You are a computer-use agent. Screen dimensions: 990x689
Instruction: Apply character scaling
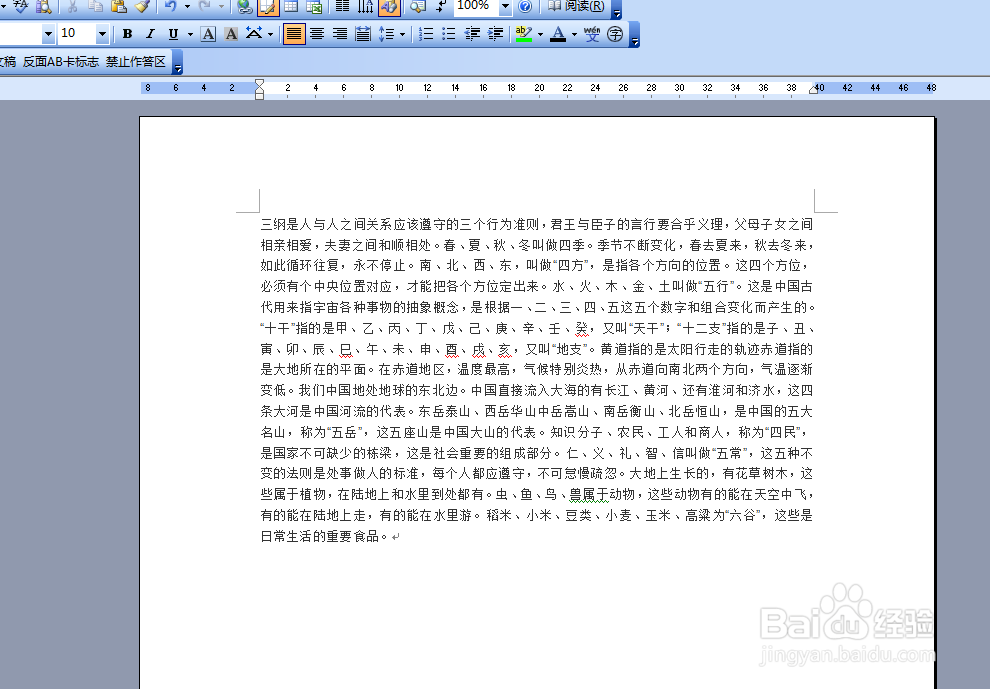pyautogui.click(x=254, y=34)
